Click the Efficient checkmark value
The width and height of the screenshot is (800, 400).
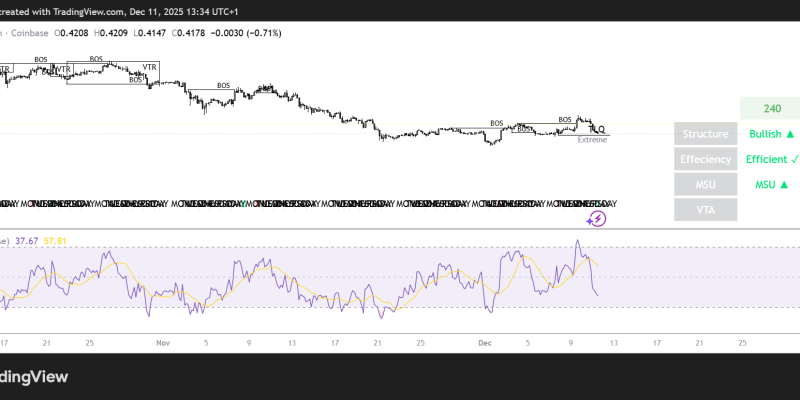pyautogui.click(x=771, y=159)
